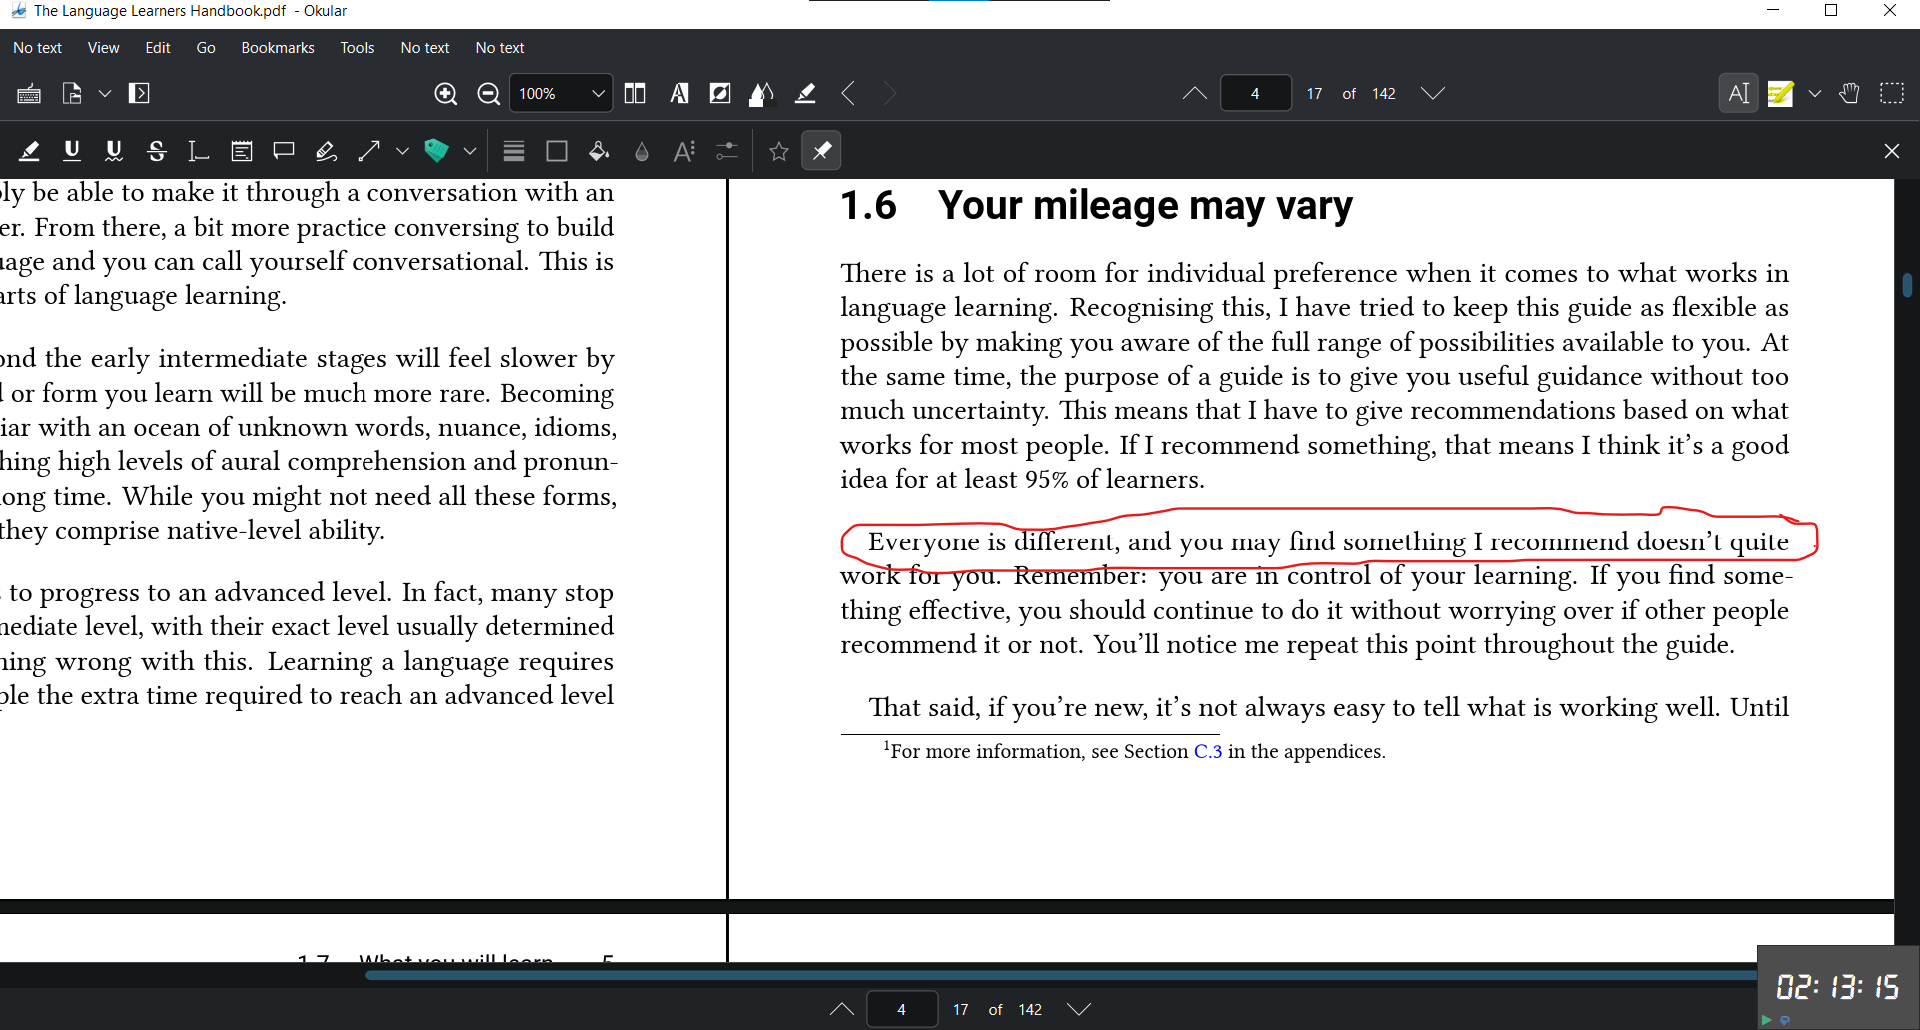1920x1030 pixels.
Task: Open the Bookmarks menu
Action: coord(277,48)
